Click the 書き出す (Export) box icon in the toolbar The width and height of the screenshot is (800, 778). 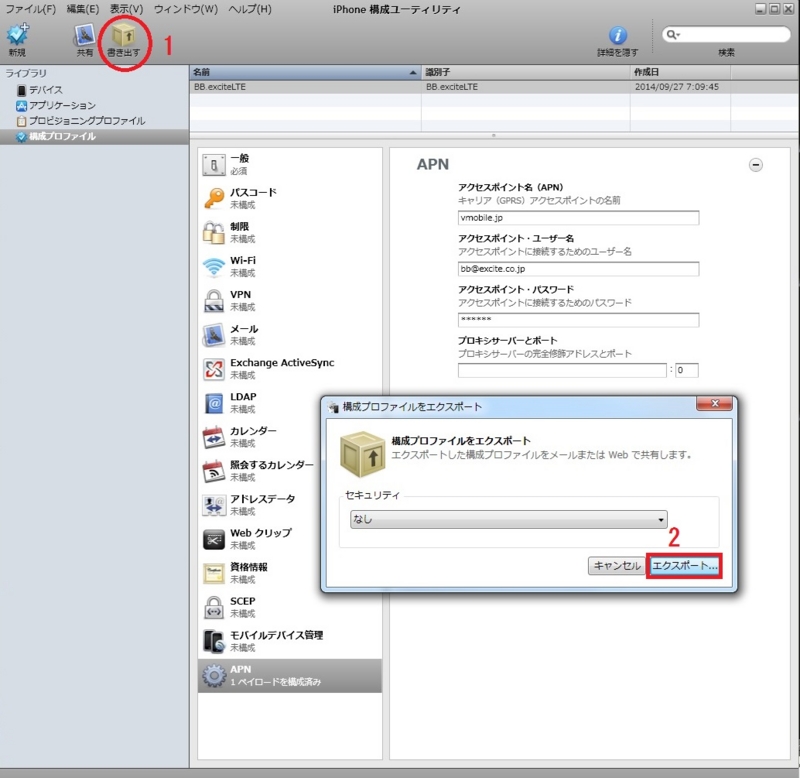(123, 35)
